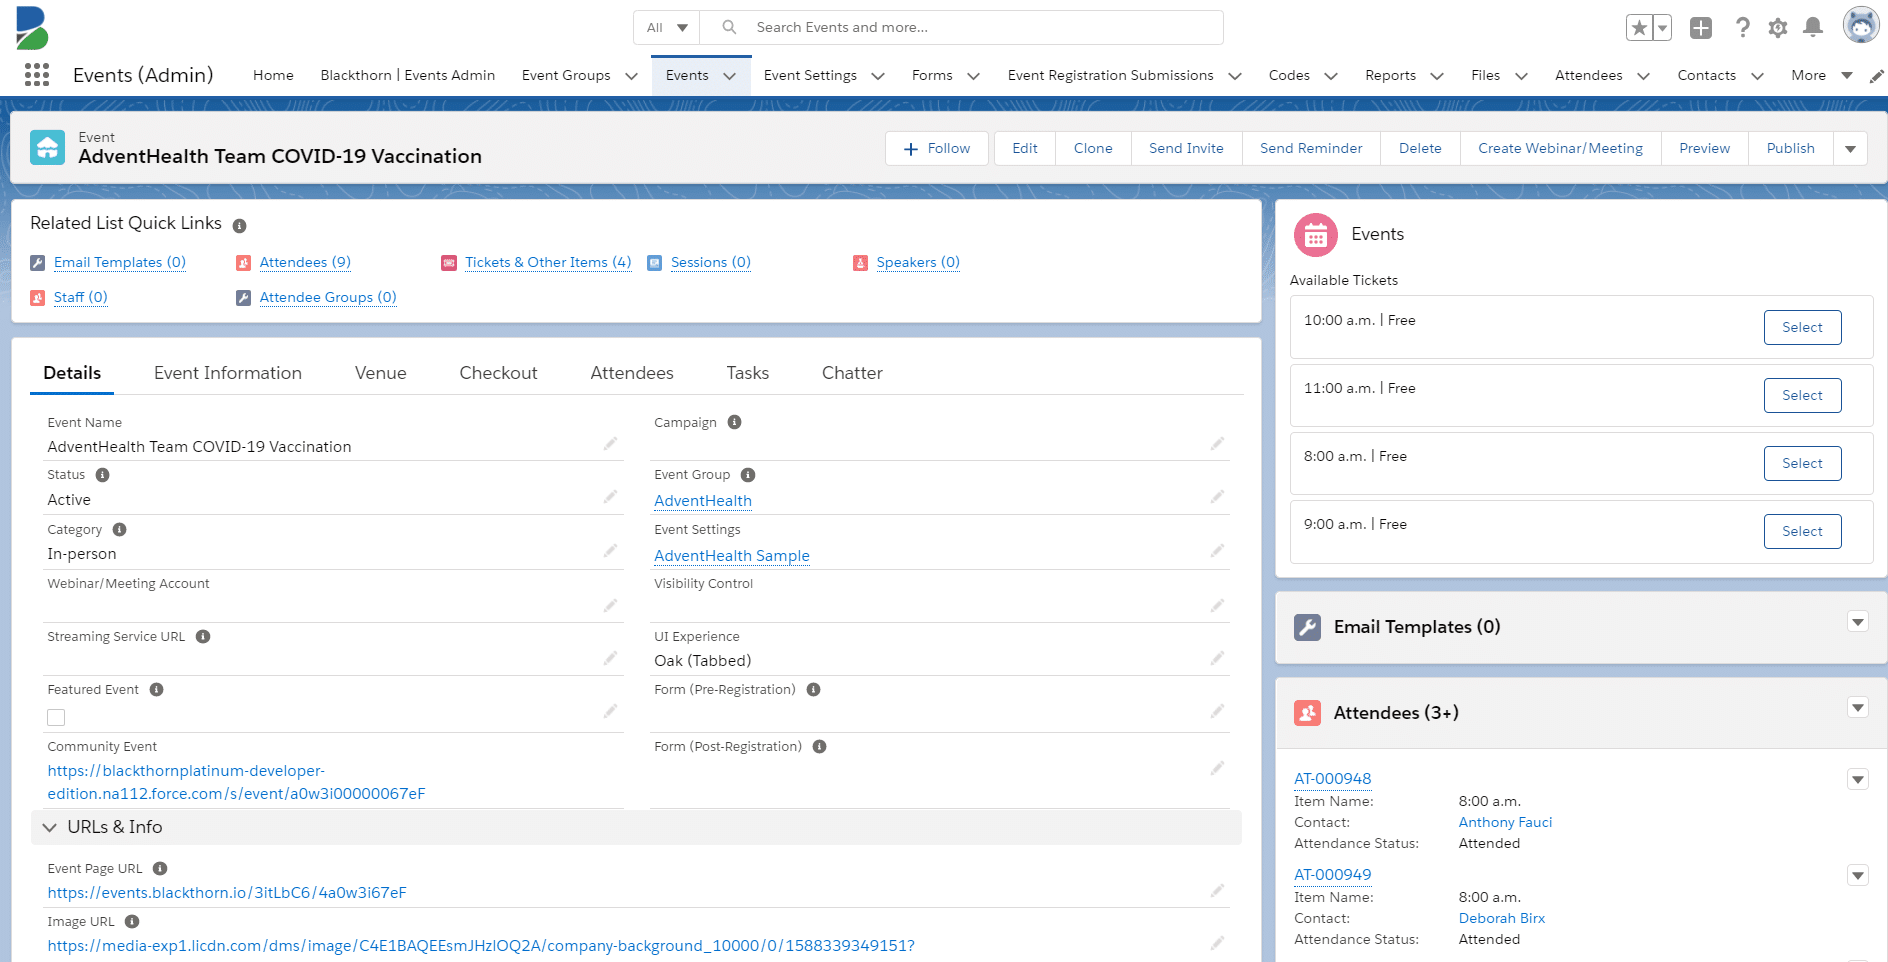Click the Campaign field info icon
The width and height of the screenshot is (1888, 962).
(734, 422)
